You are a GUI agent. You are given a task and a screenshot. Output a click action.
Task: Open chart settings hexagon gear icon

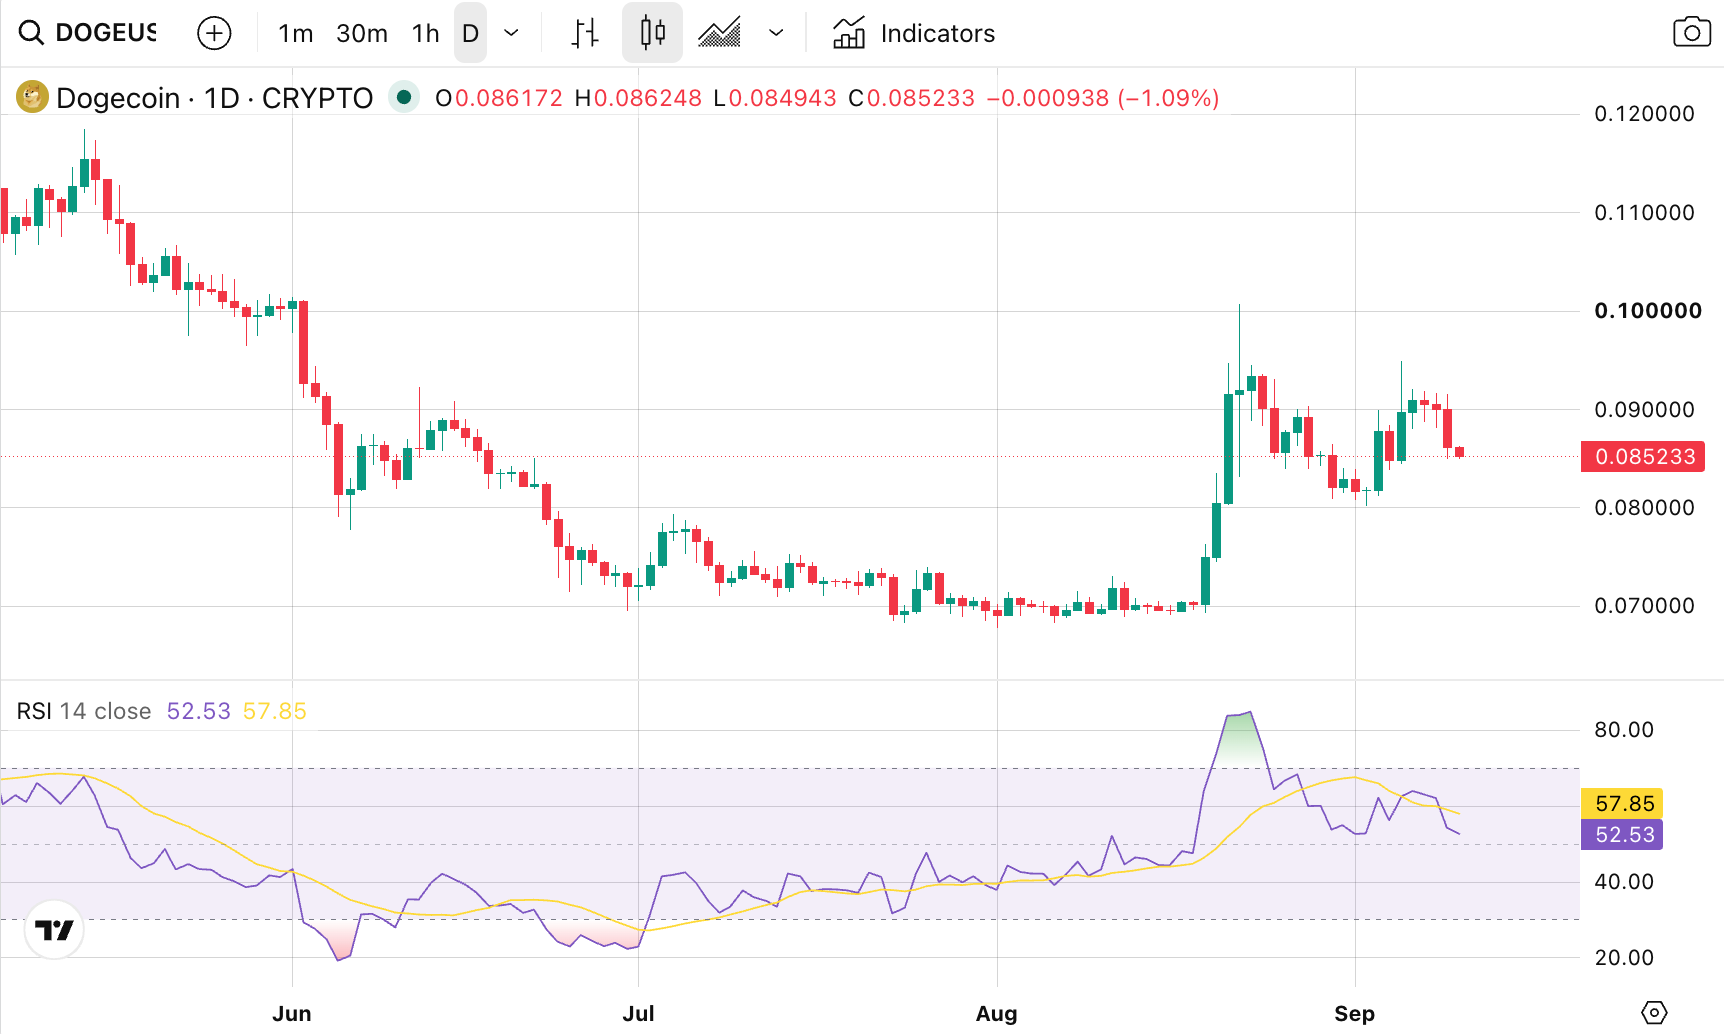(1654, 1012)
